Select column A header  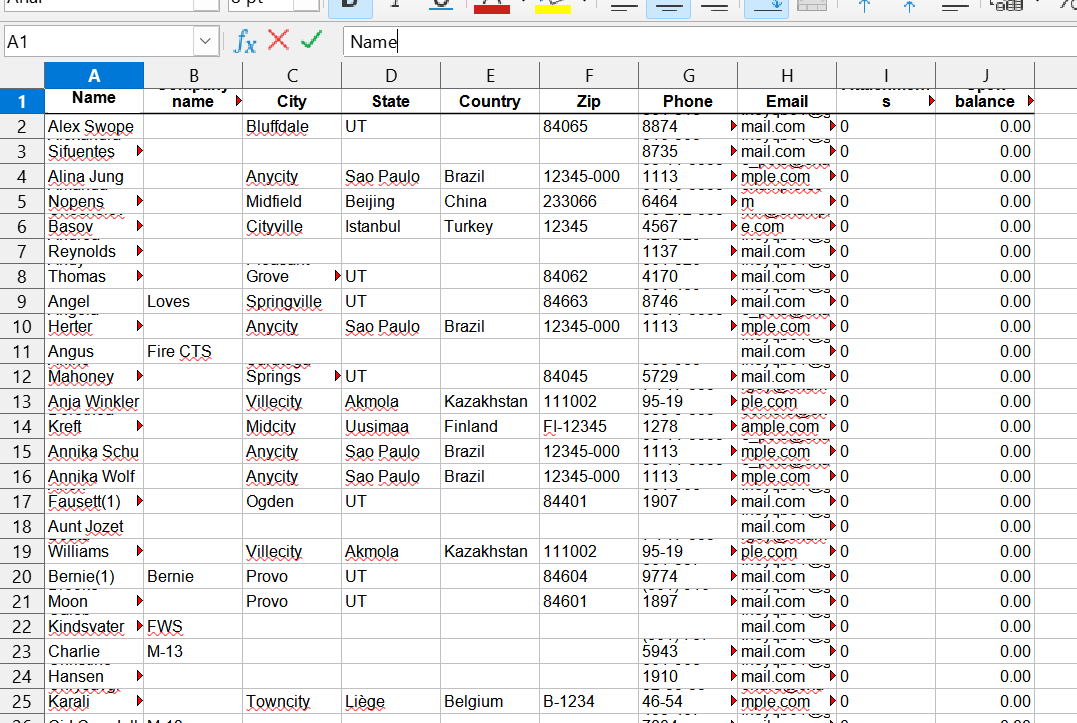pos(94,76)
